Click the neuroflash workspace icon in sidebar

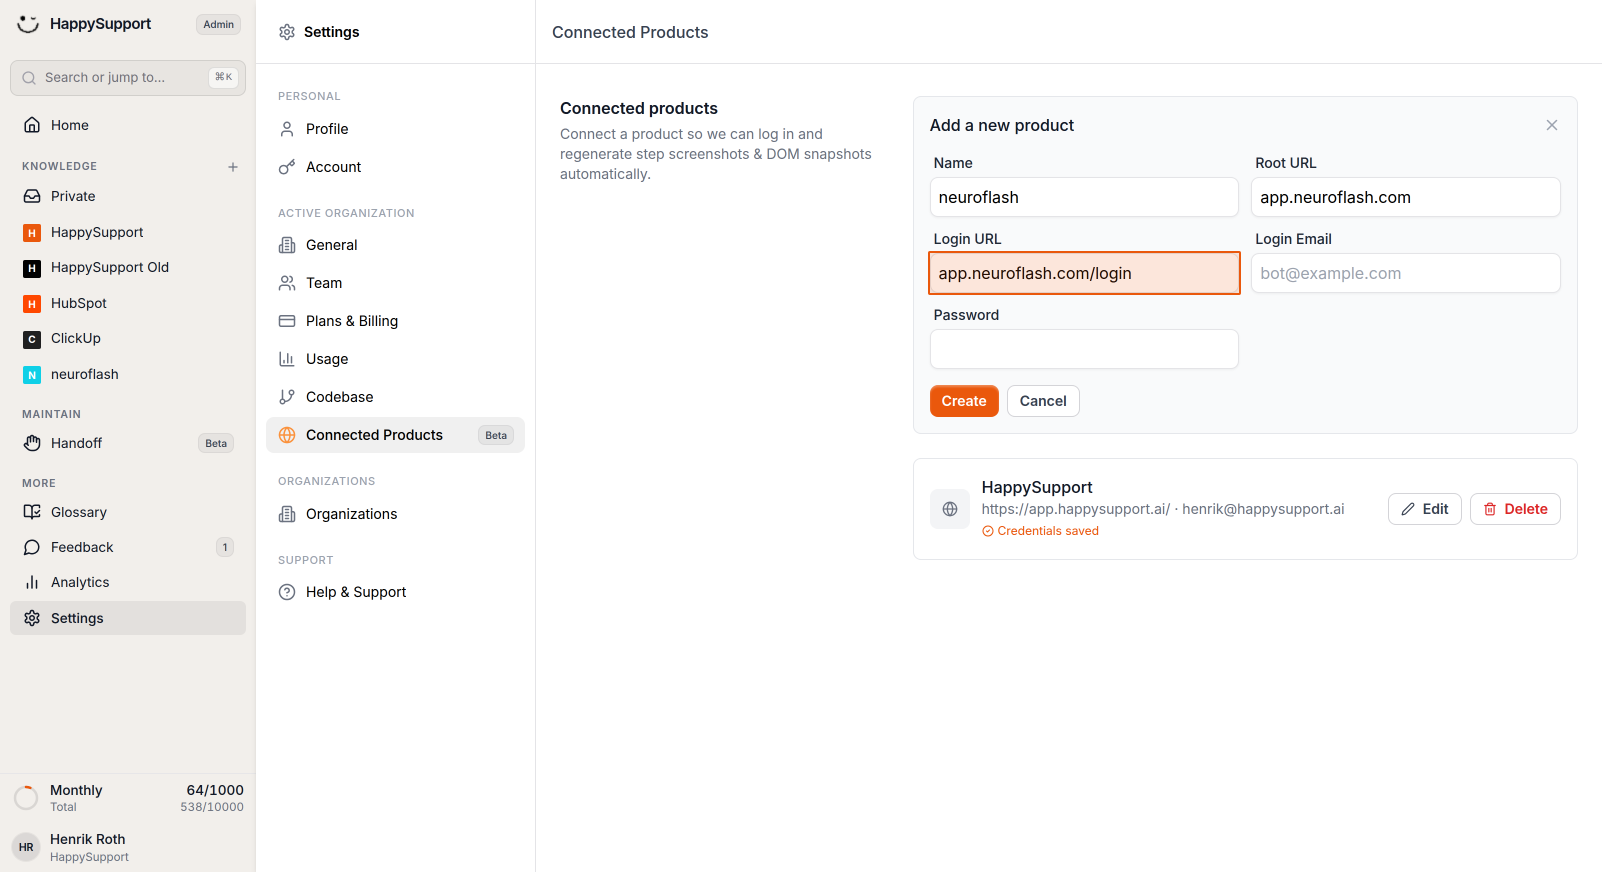click(32, 375)
